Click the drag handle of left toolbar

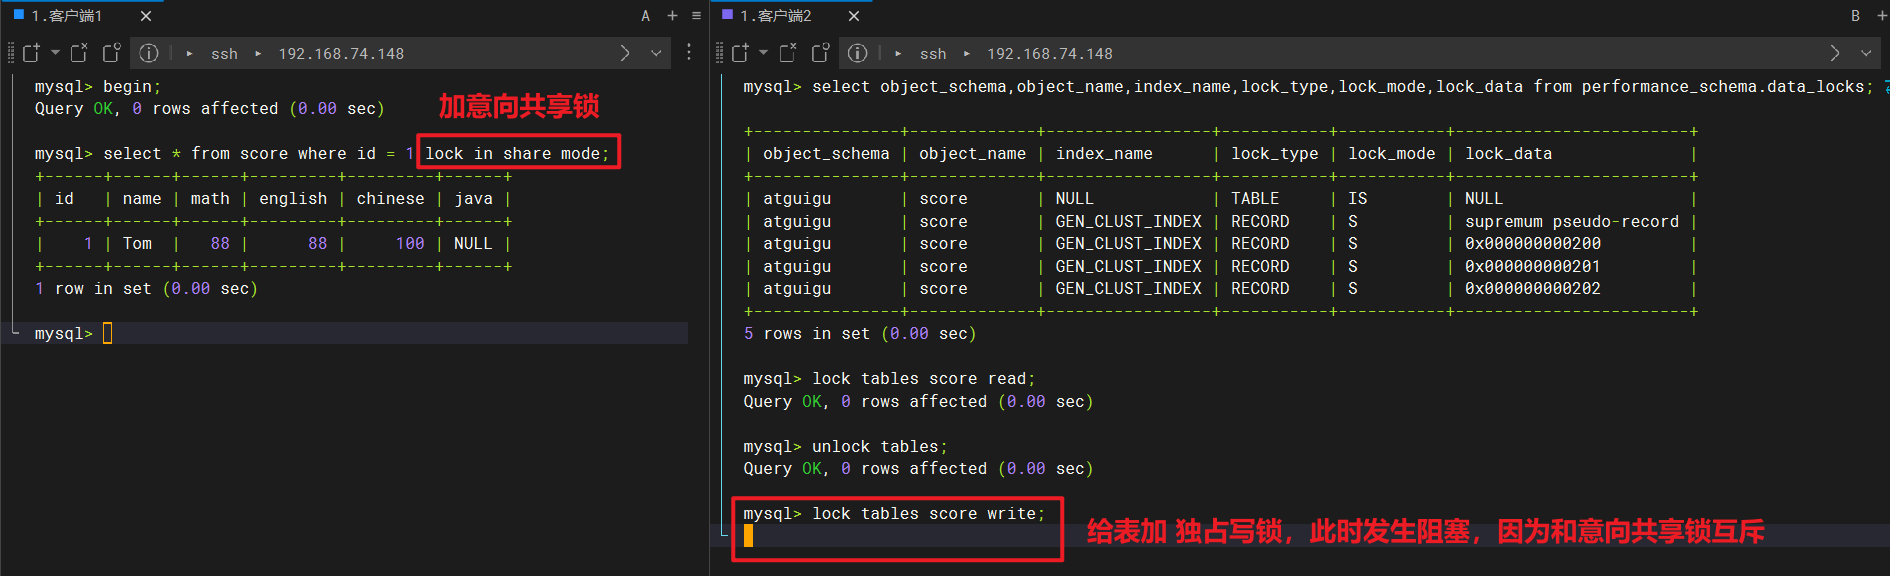pyautogui.click(x=11, y=53)
